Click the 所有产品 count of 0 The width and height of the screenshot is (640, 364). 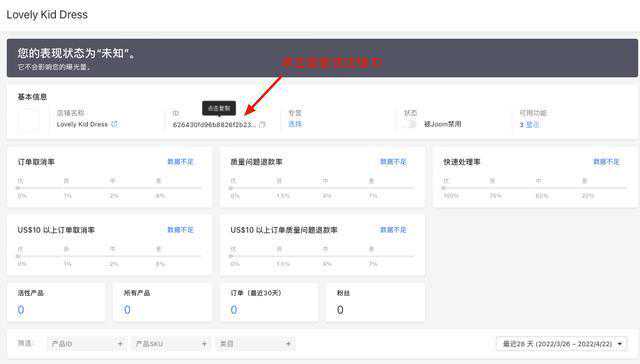pyautogui.click(x=127, y=310)
